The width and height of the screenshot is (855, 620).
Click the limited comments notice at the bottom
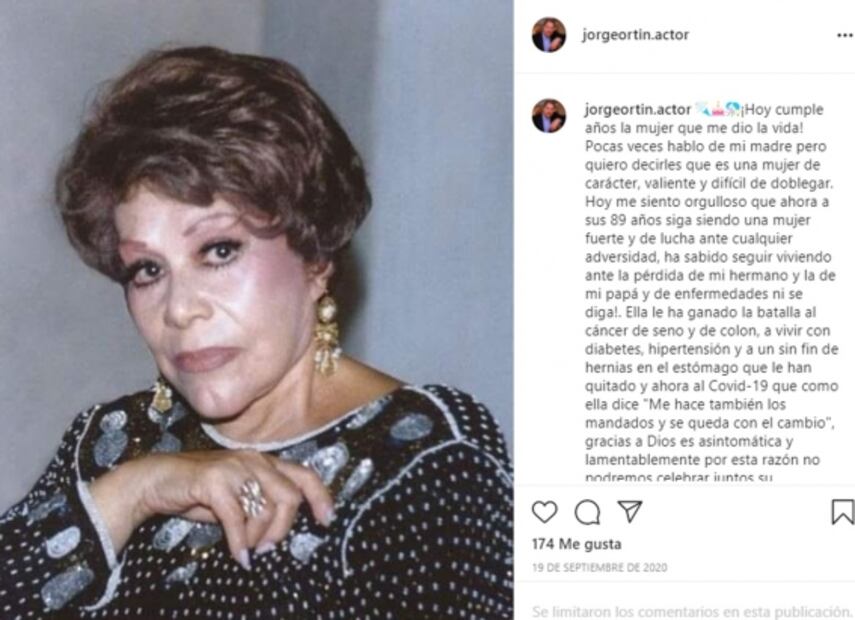coord(691,611)
